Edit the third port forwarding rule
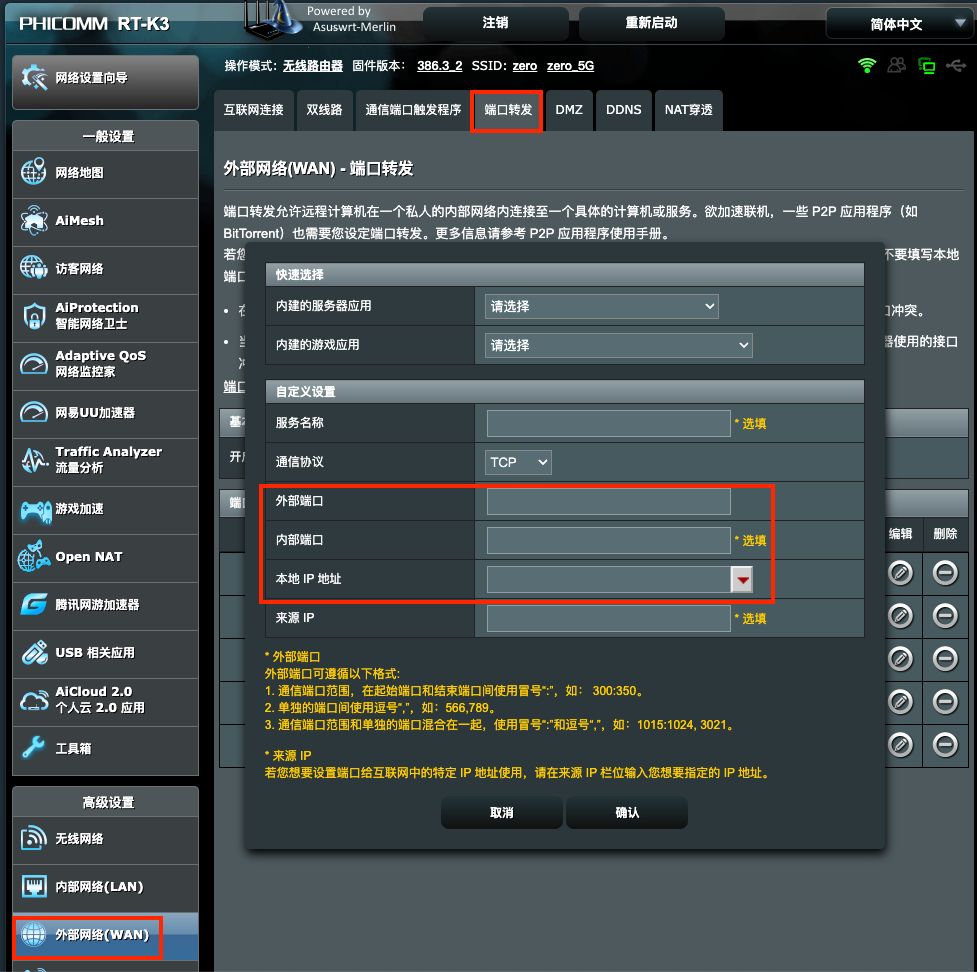977x972 pixels. [x=900, y=659]
